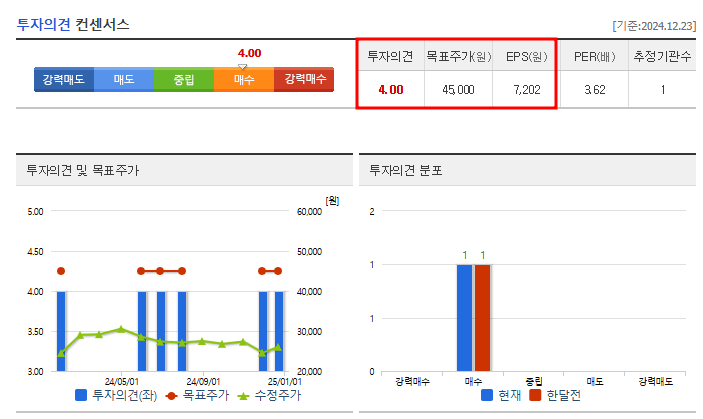Click the rating pointer triangle above 매수

(x=243, y=66)
